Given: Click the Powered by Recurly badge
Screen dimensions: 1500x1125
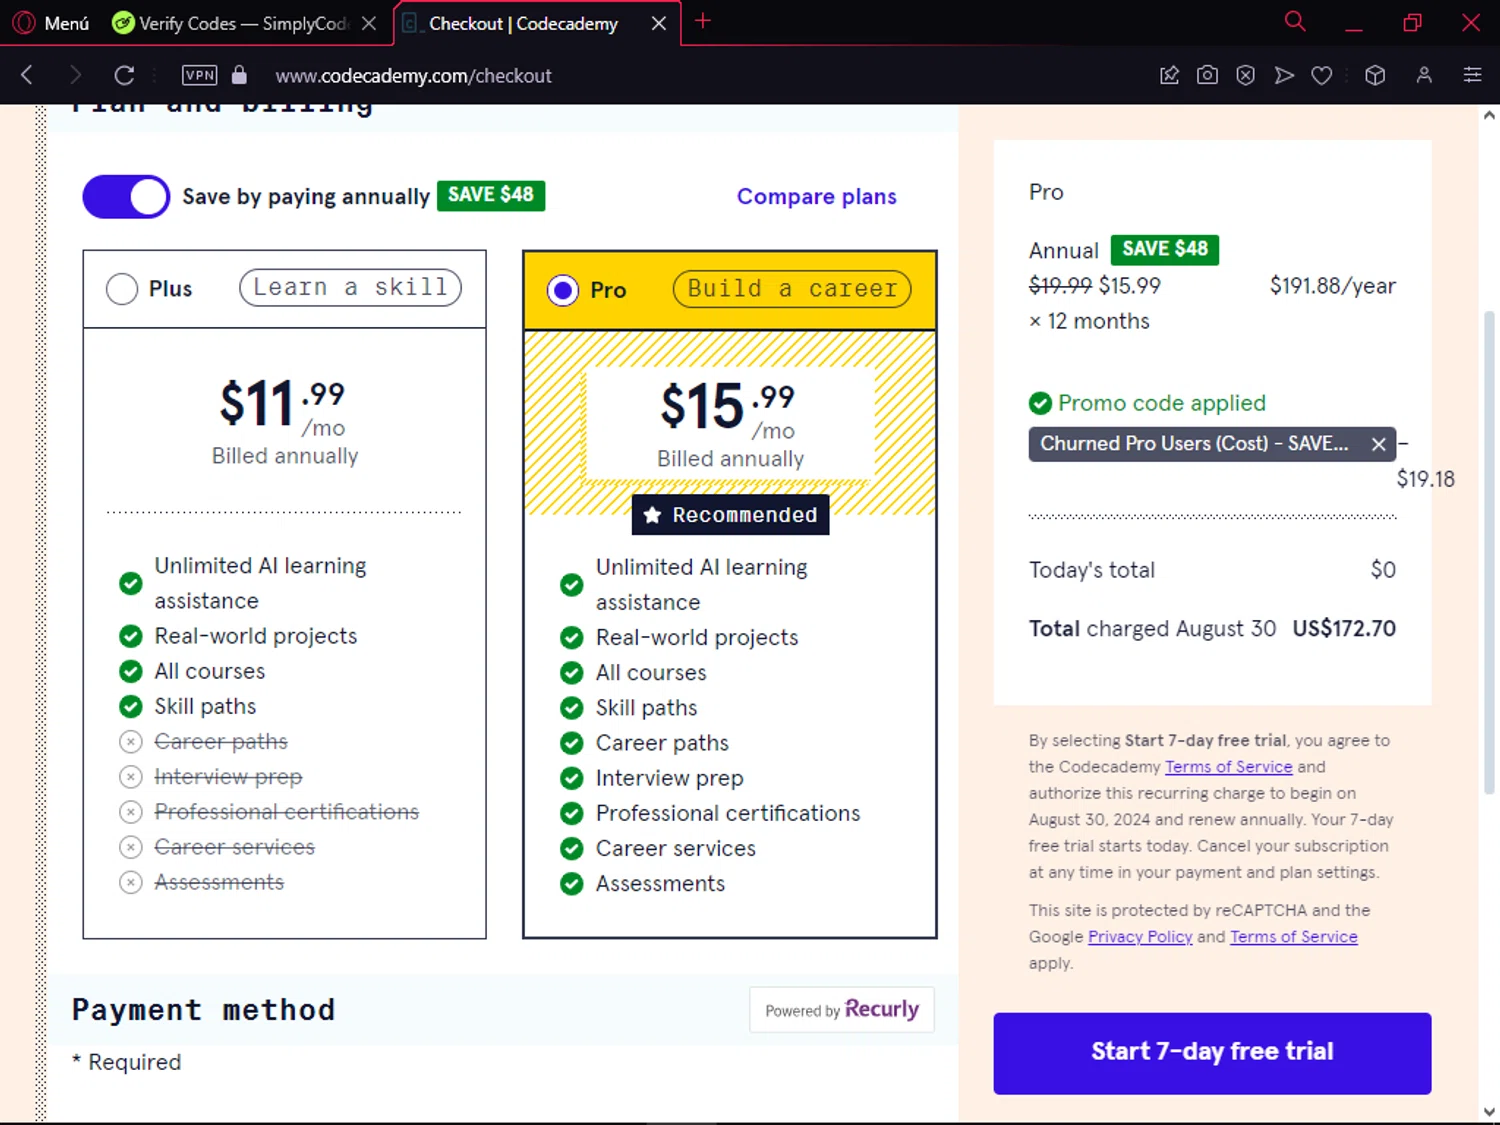Looking at the screenshot, I should point(842,1010).
